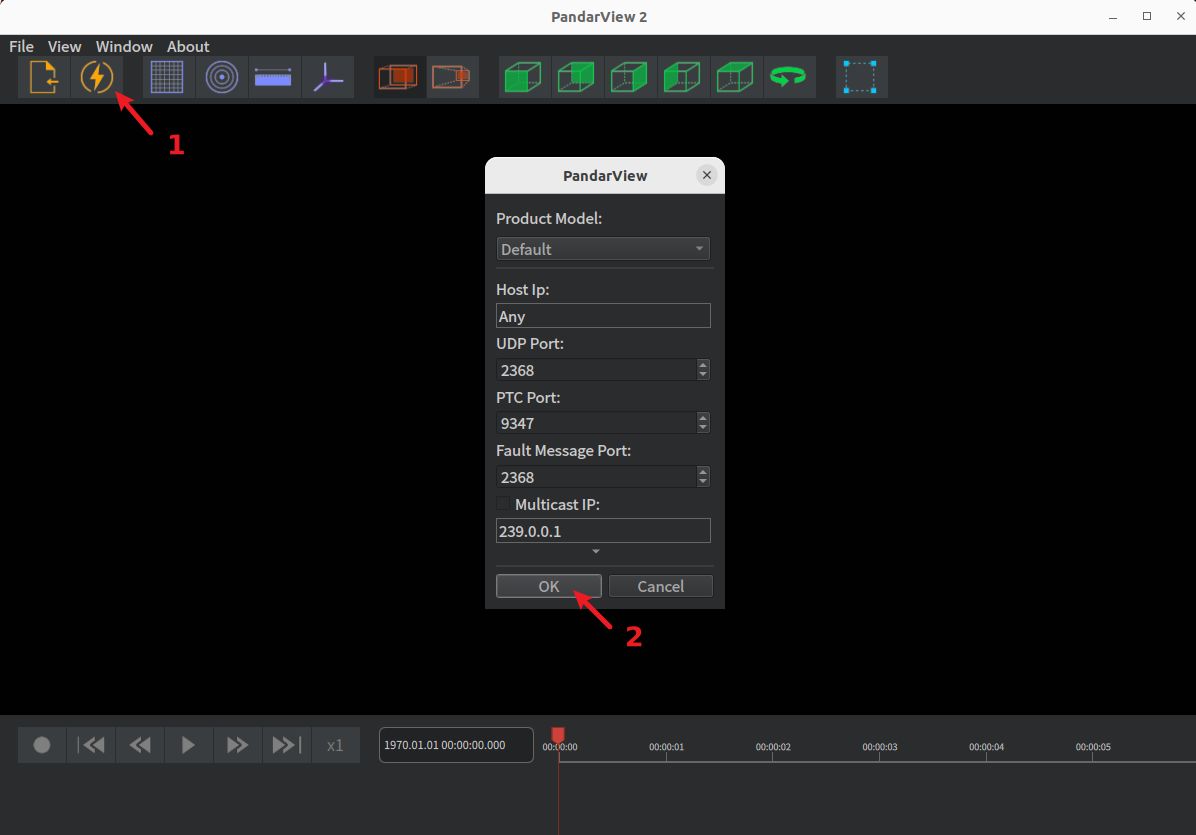
Task: Click the 00:00:03 timeline mark
Action: tap(879, 747)
